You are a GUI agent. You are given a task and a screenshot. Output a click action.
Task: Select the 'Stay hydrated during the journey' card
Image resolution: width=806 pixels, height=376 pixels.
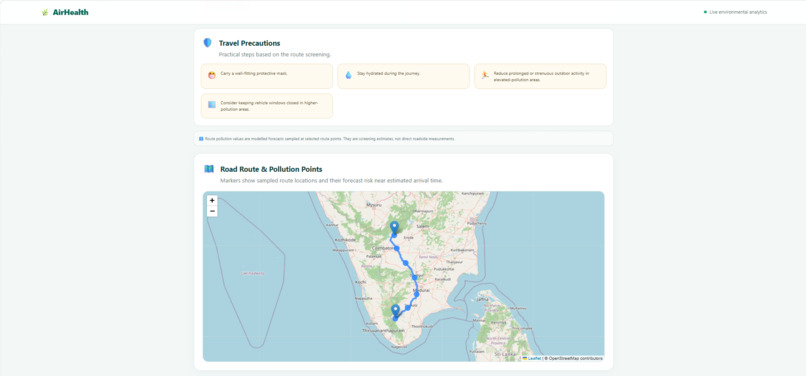click(404, 76)
